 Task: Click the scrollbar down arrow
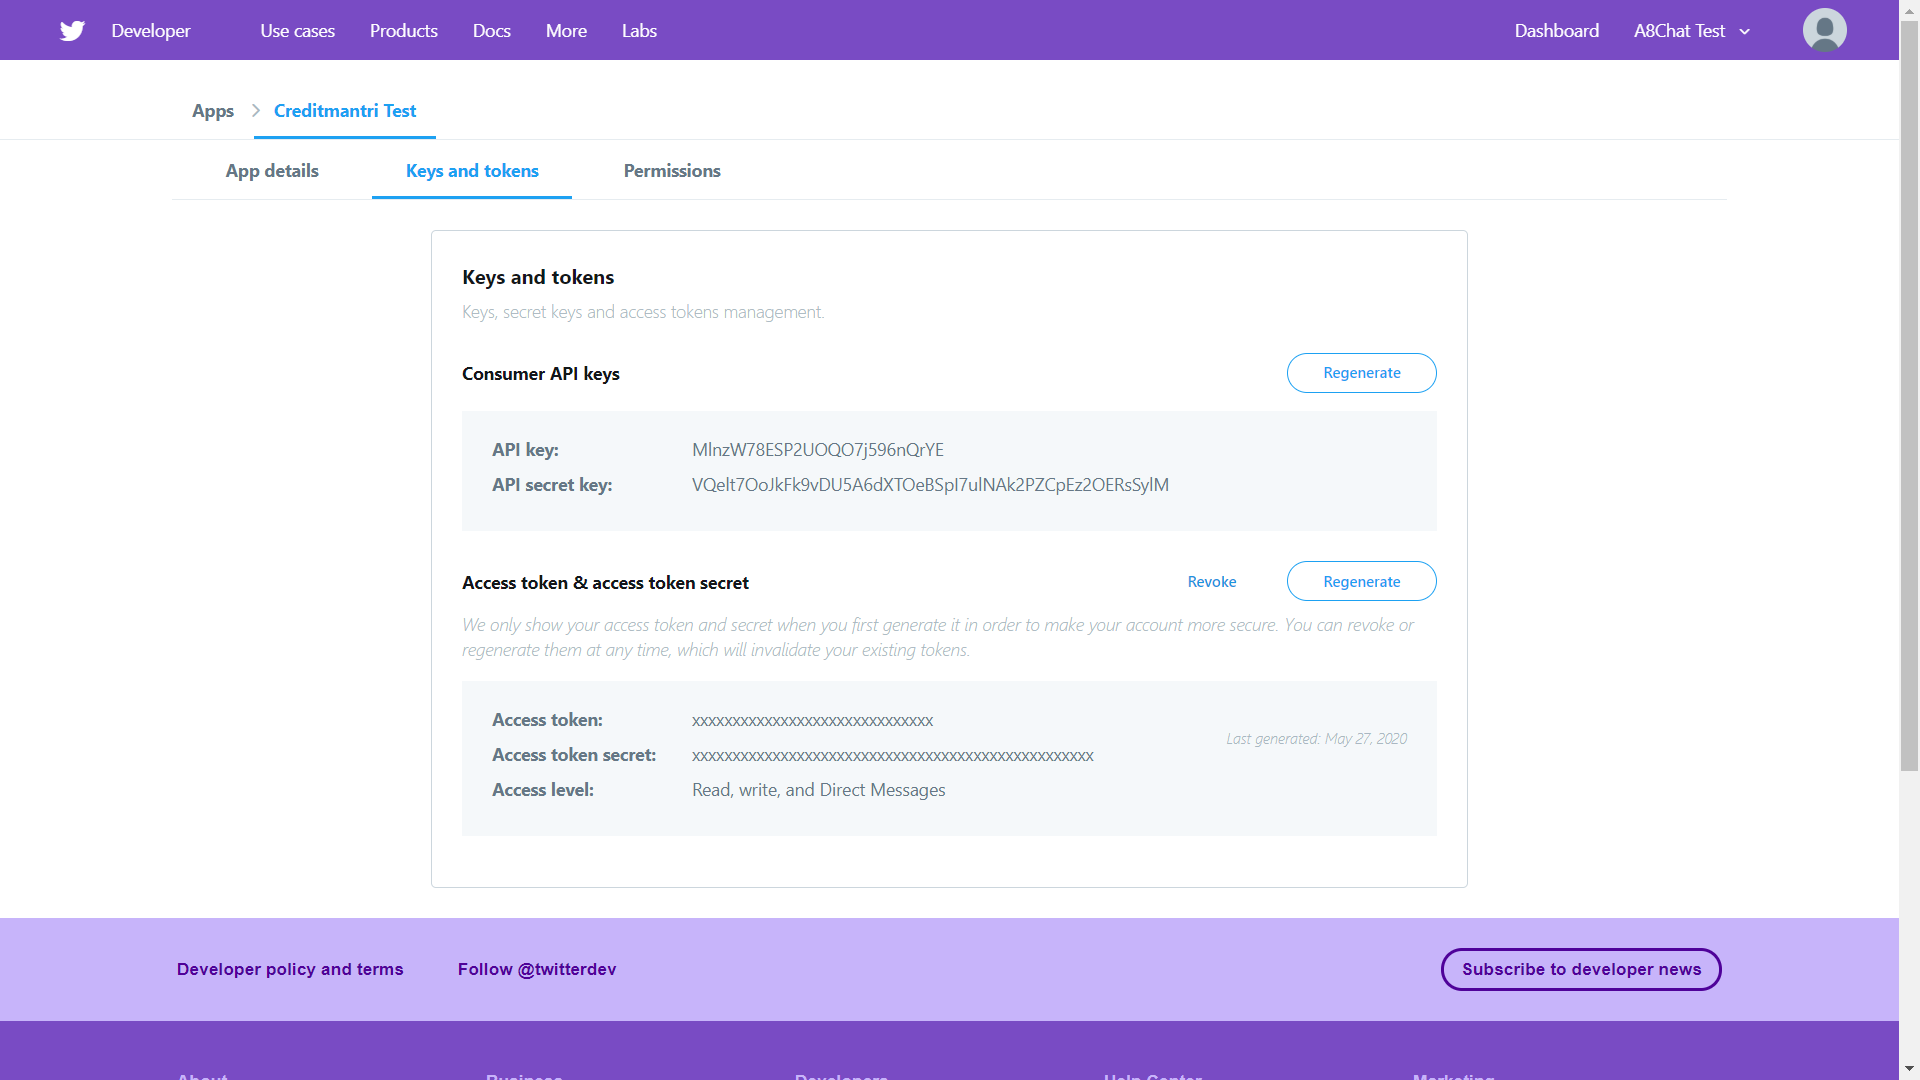(x=1909, y=1069)
